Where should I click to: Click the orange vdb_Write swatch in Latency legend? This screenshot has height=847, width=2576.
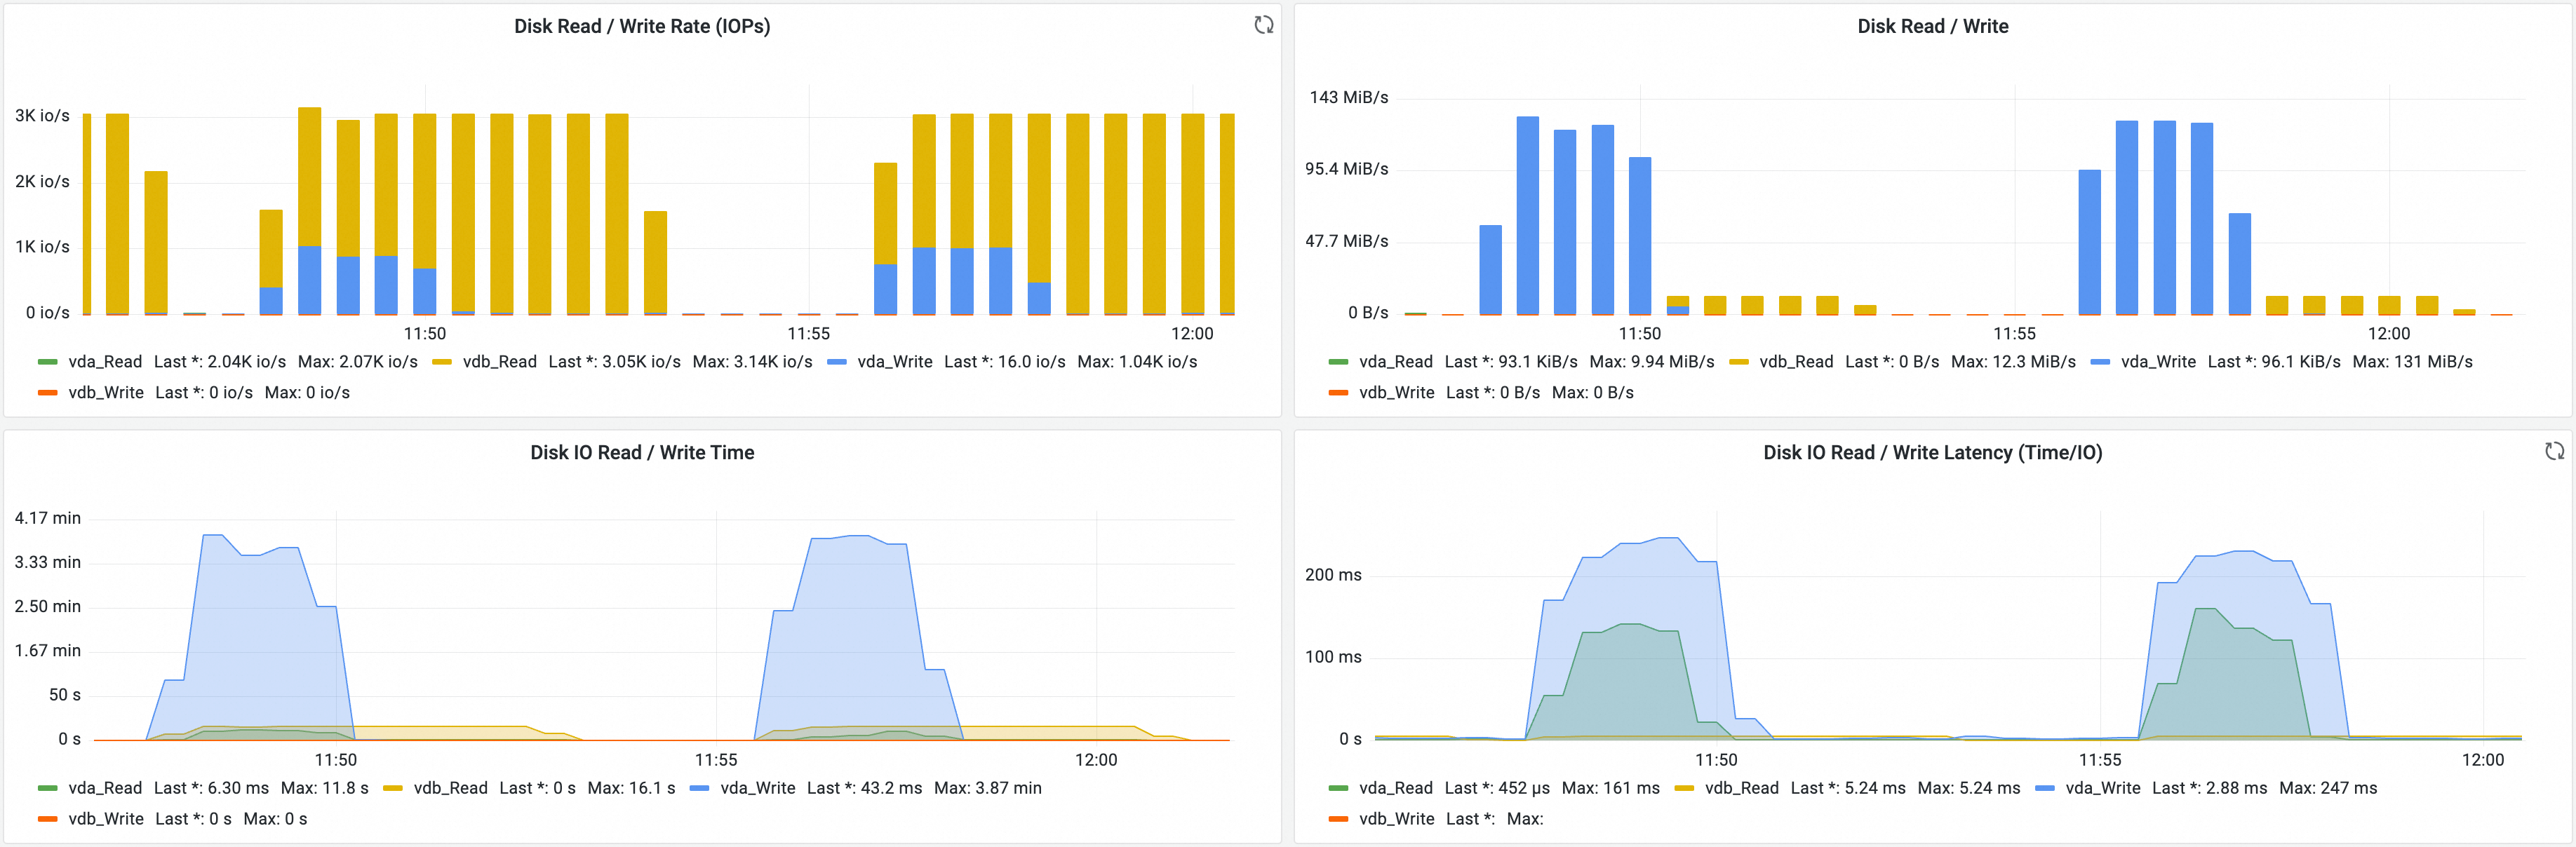coord(1338,818)
